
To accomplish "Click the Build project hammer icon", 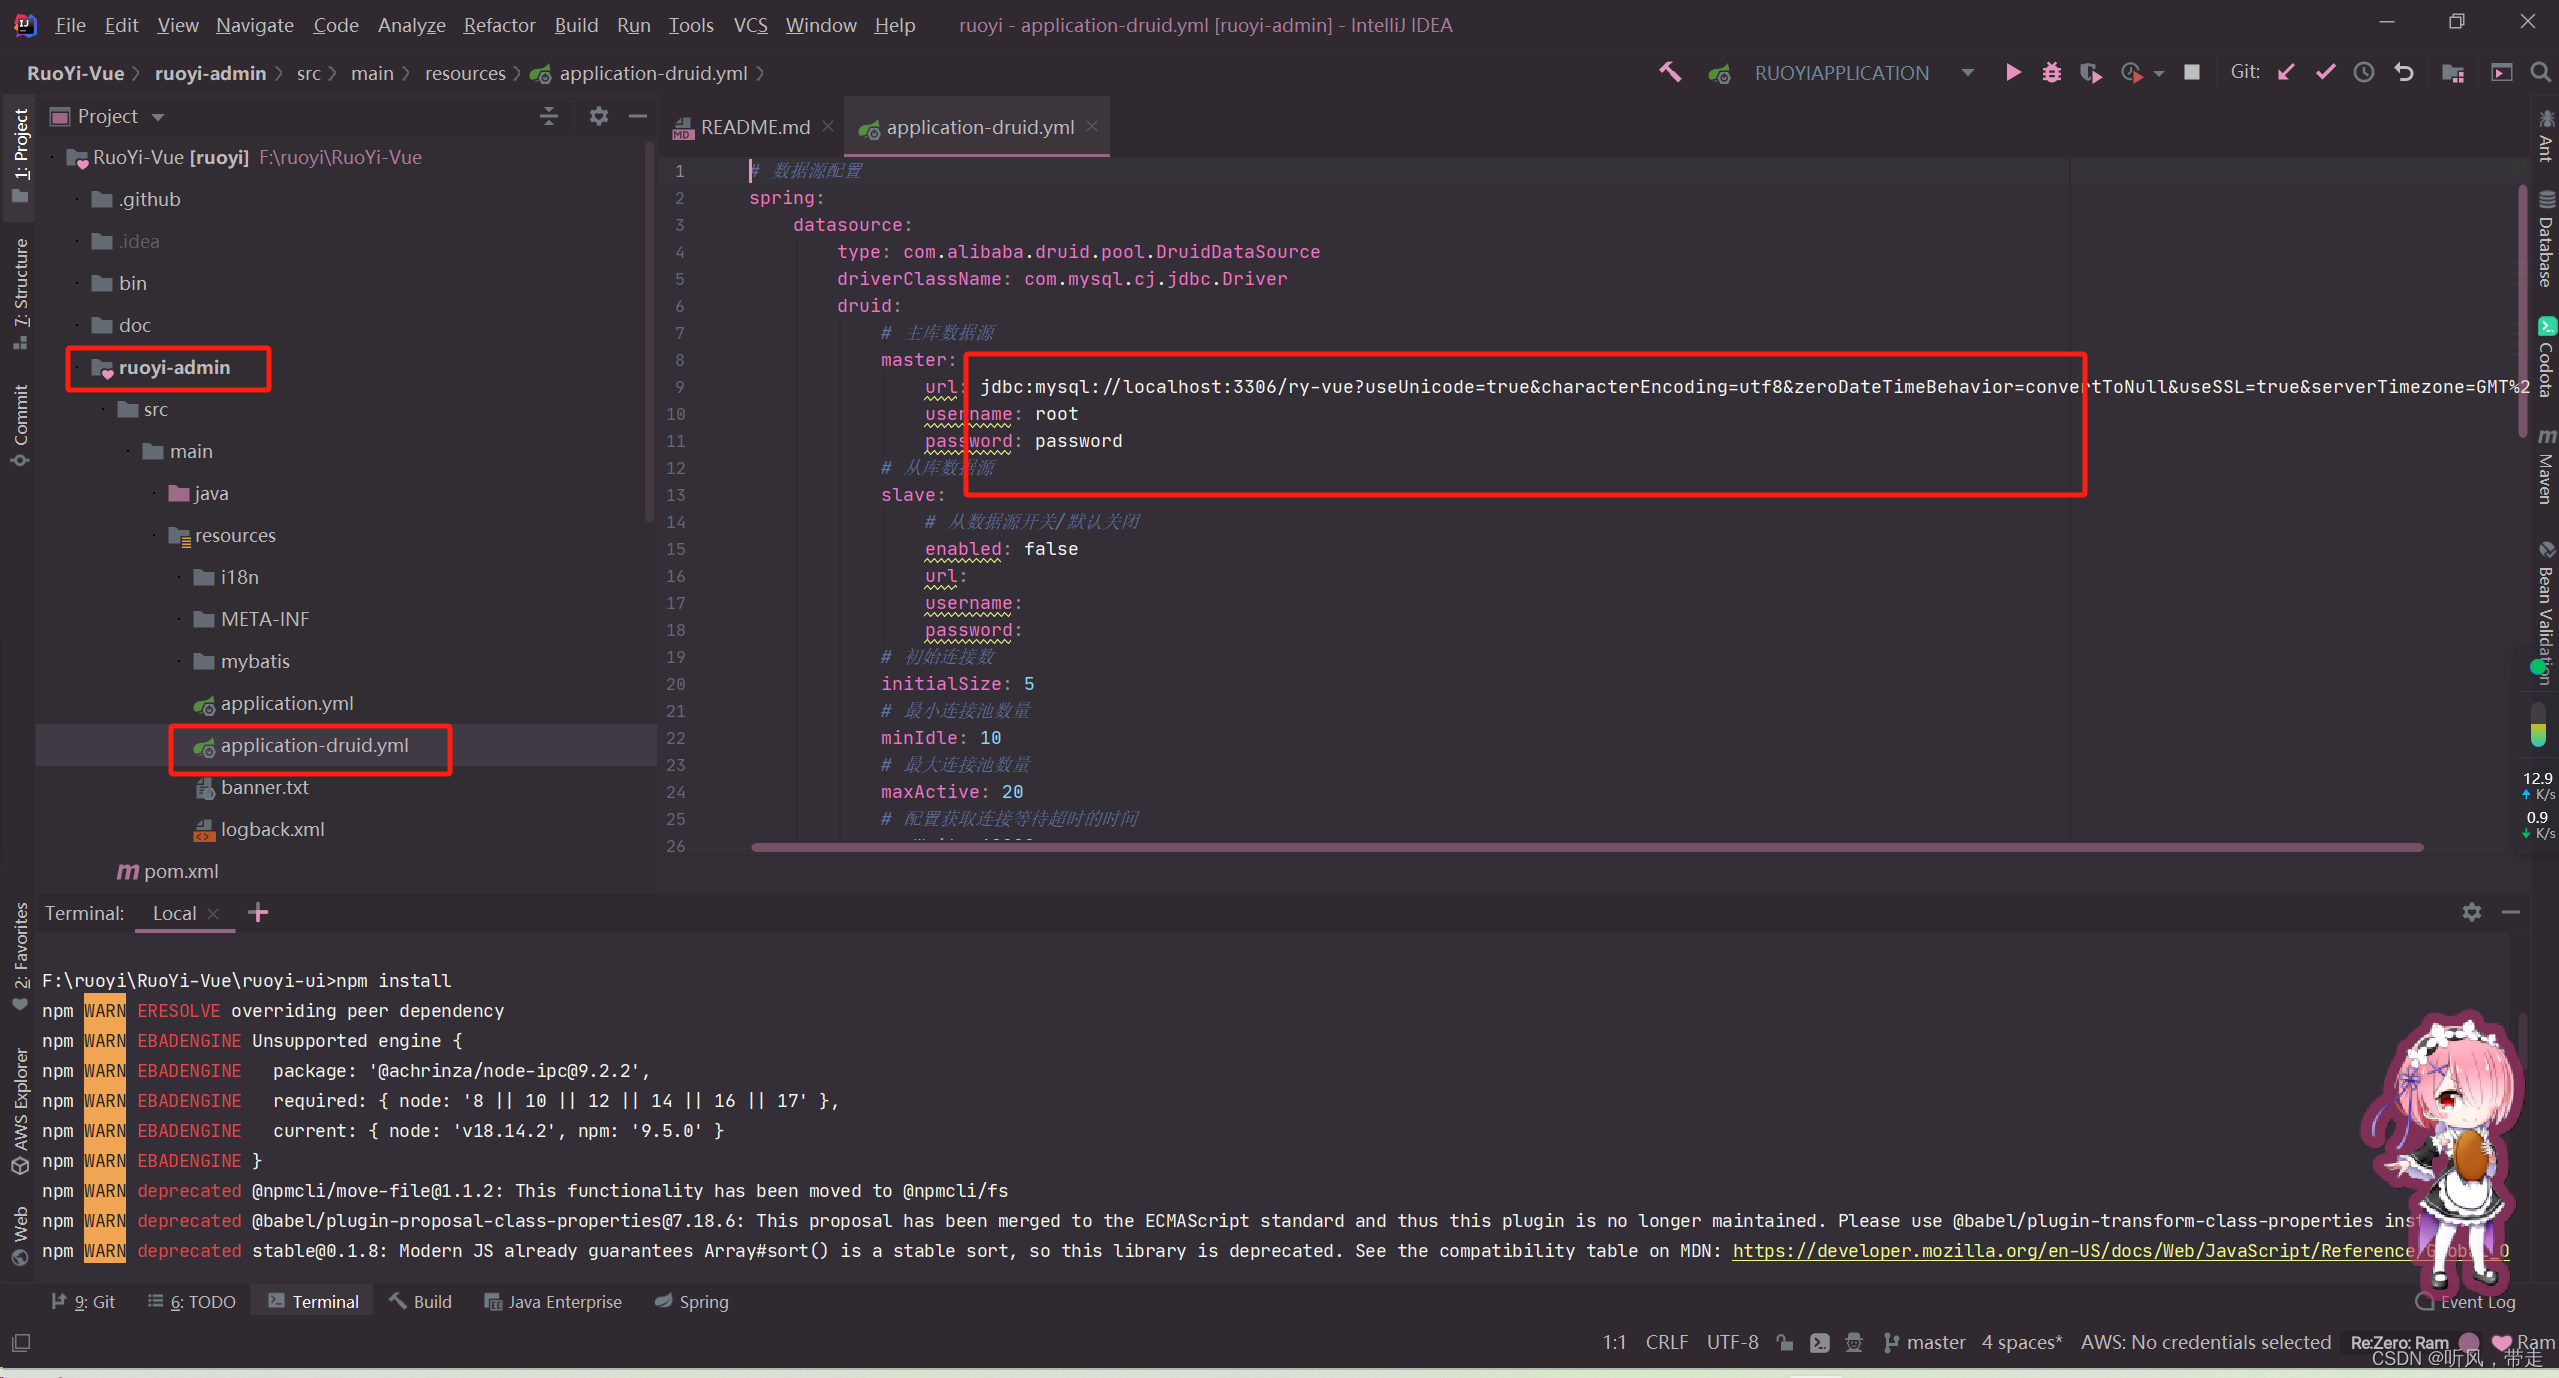I will [1670, 72].
